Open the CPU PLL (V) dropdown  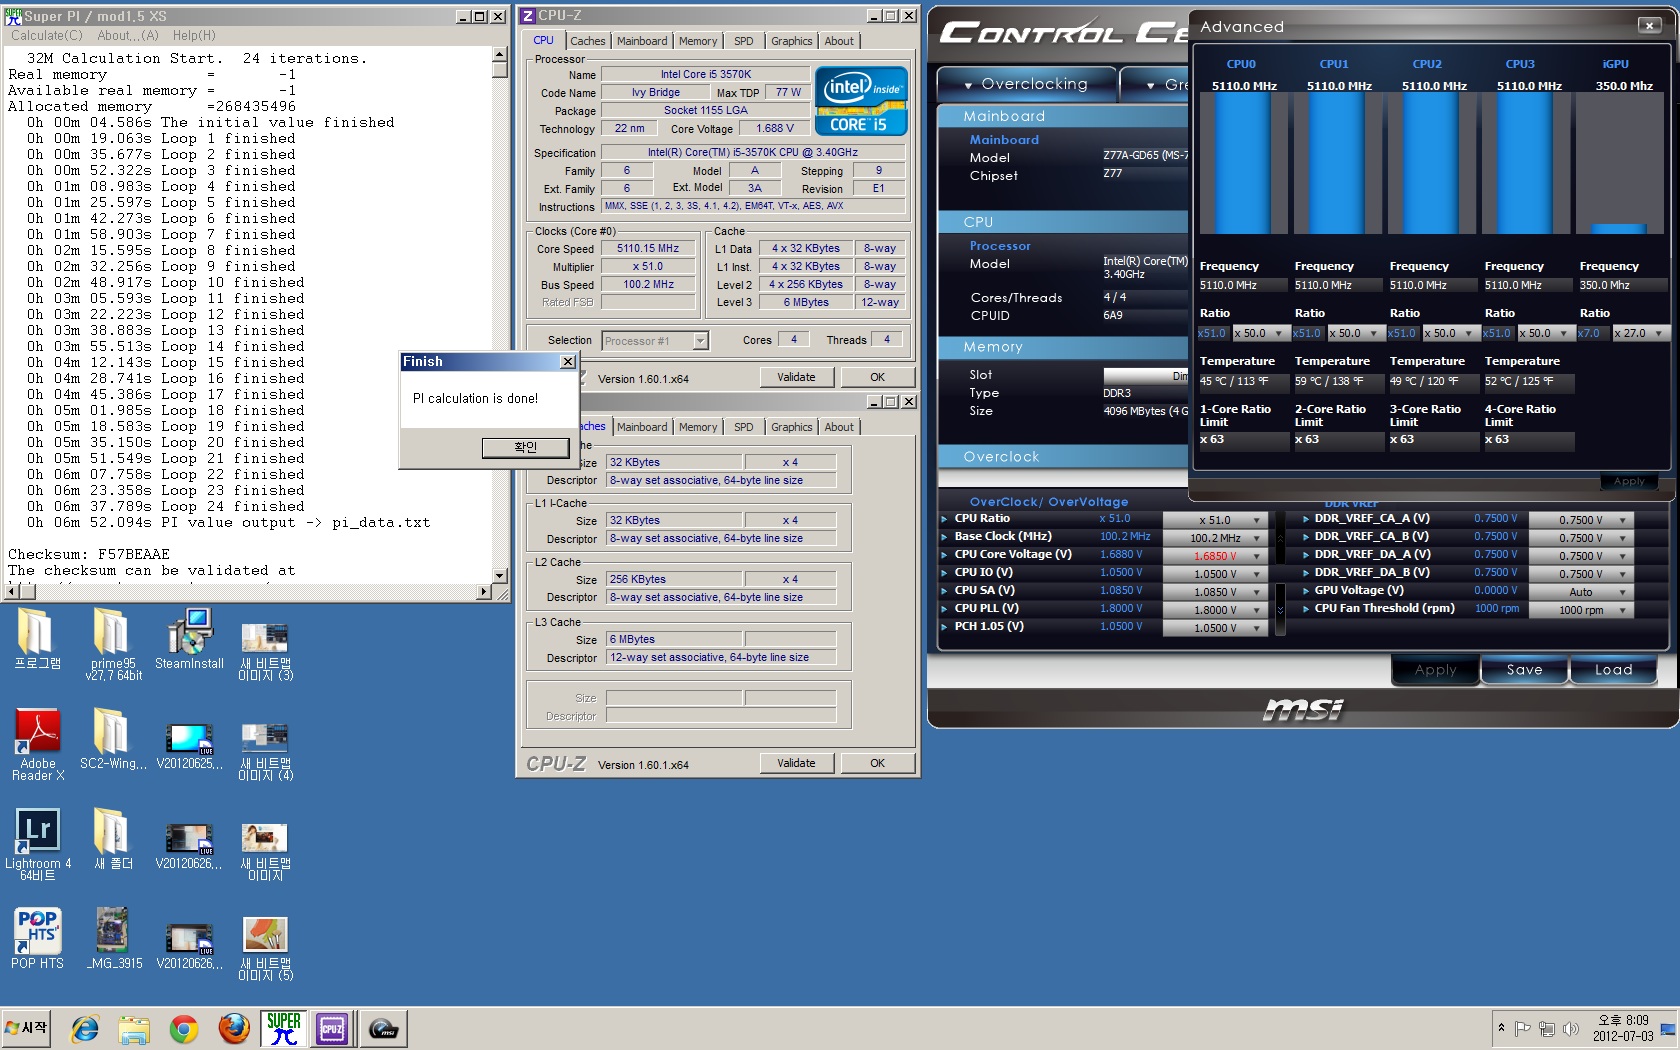tap(1256, 610)
